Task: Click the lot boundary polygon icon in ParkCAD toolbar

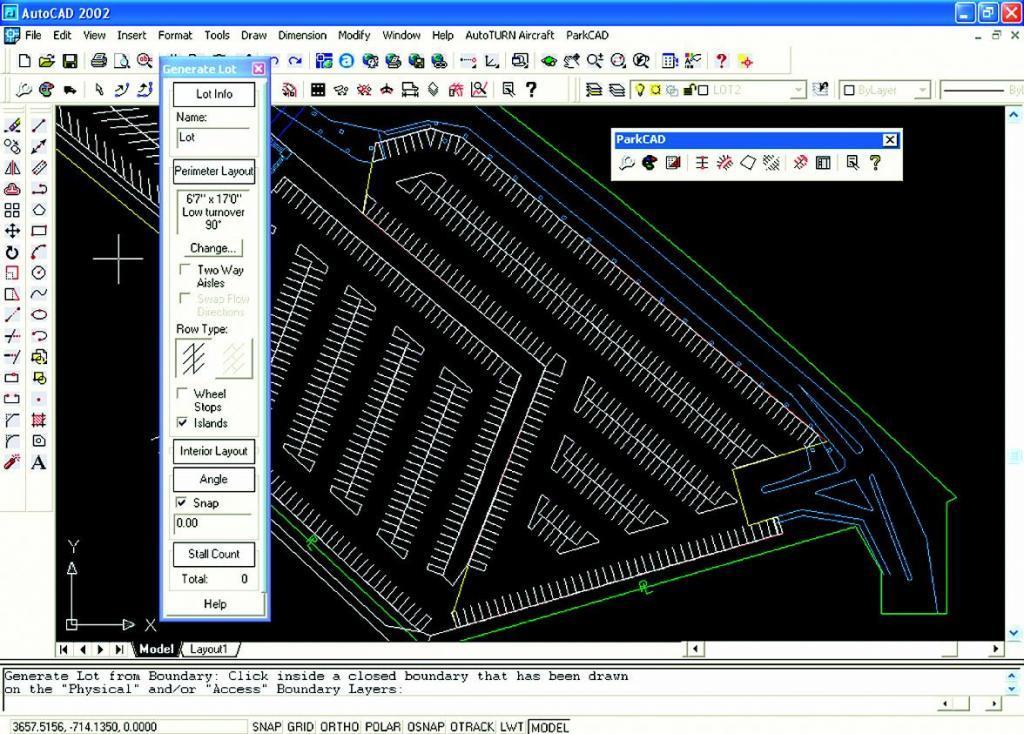Action: click(748, 163)
